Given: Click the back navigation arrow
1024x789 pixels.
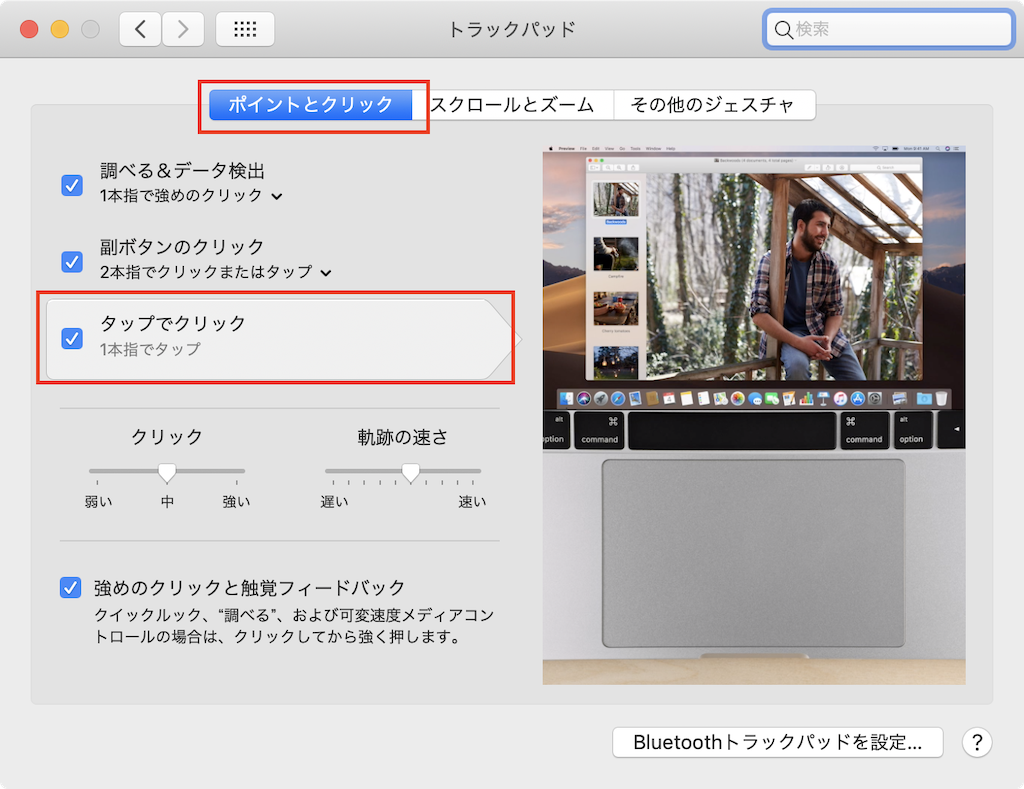Looking at the screenshot, I should (139, 29).
